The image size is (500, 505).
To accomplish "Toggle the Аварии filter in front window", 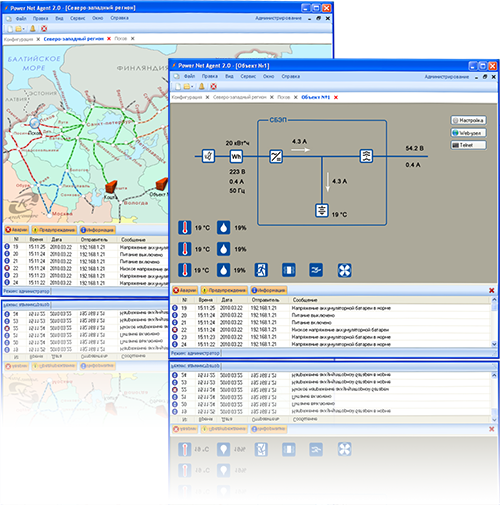I will click(x=185, y=290).
